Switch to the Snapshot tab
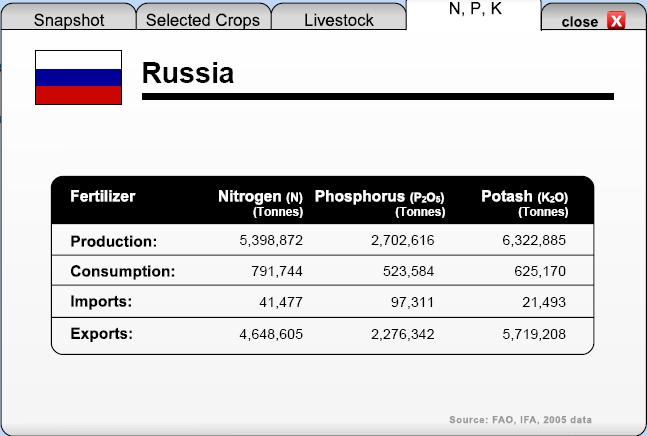The width and height of the screenshot is (647, 436). (x=69, y=17)
